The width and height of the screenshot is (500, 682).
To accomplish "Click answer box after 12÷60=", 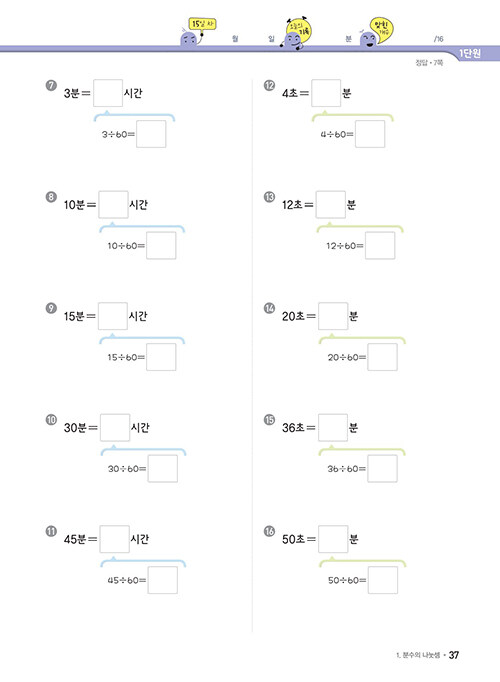I will [380, 245].
